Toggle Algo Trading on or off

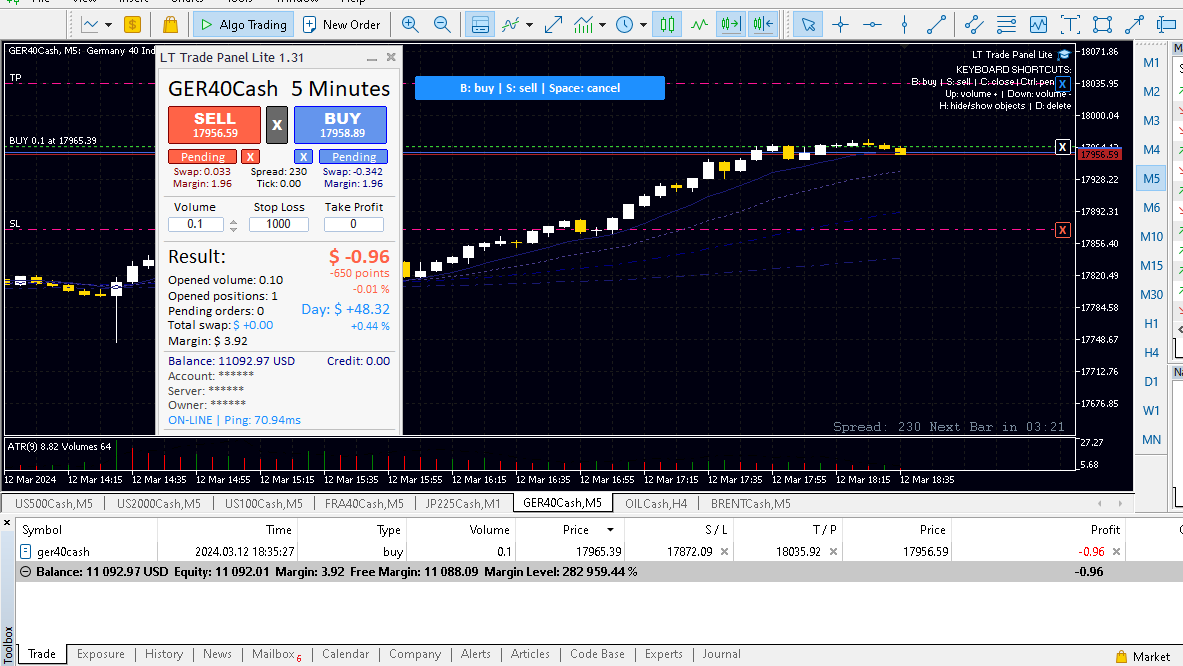point(243,25)
